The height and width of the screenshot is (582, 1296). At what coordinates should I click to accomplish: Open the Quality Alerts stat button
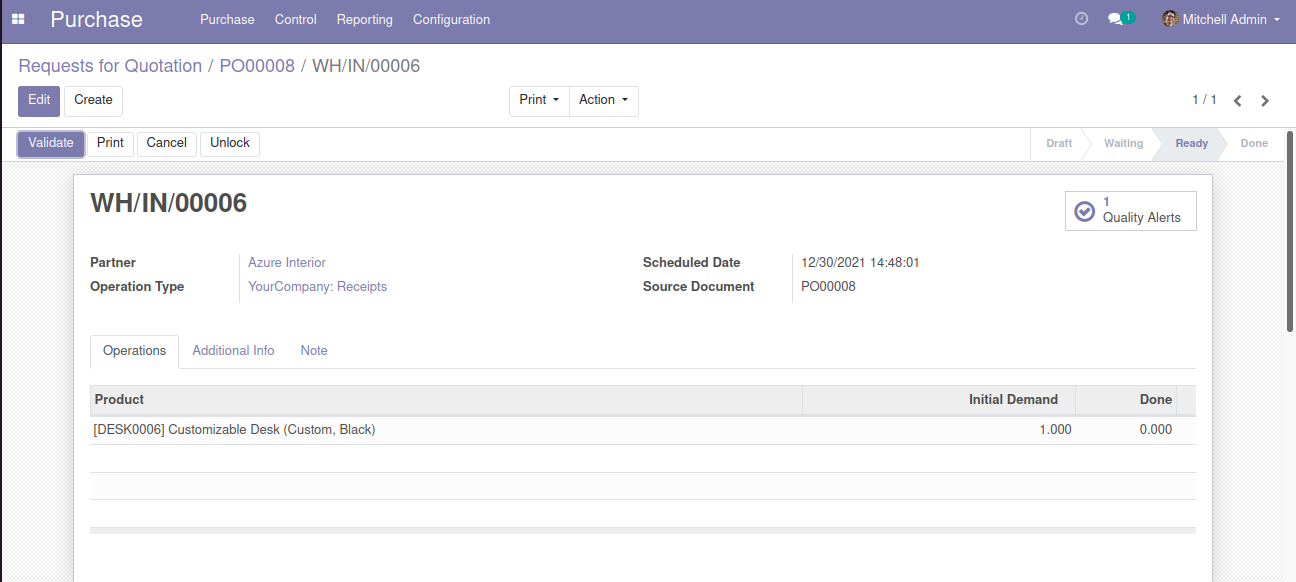point(1131,210)
